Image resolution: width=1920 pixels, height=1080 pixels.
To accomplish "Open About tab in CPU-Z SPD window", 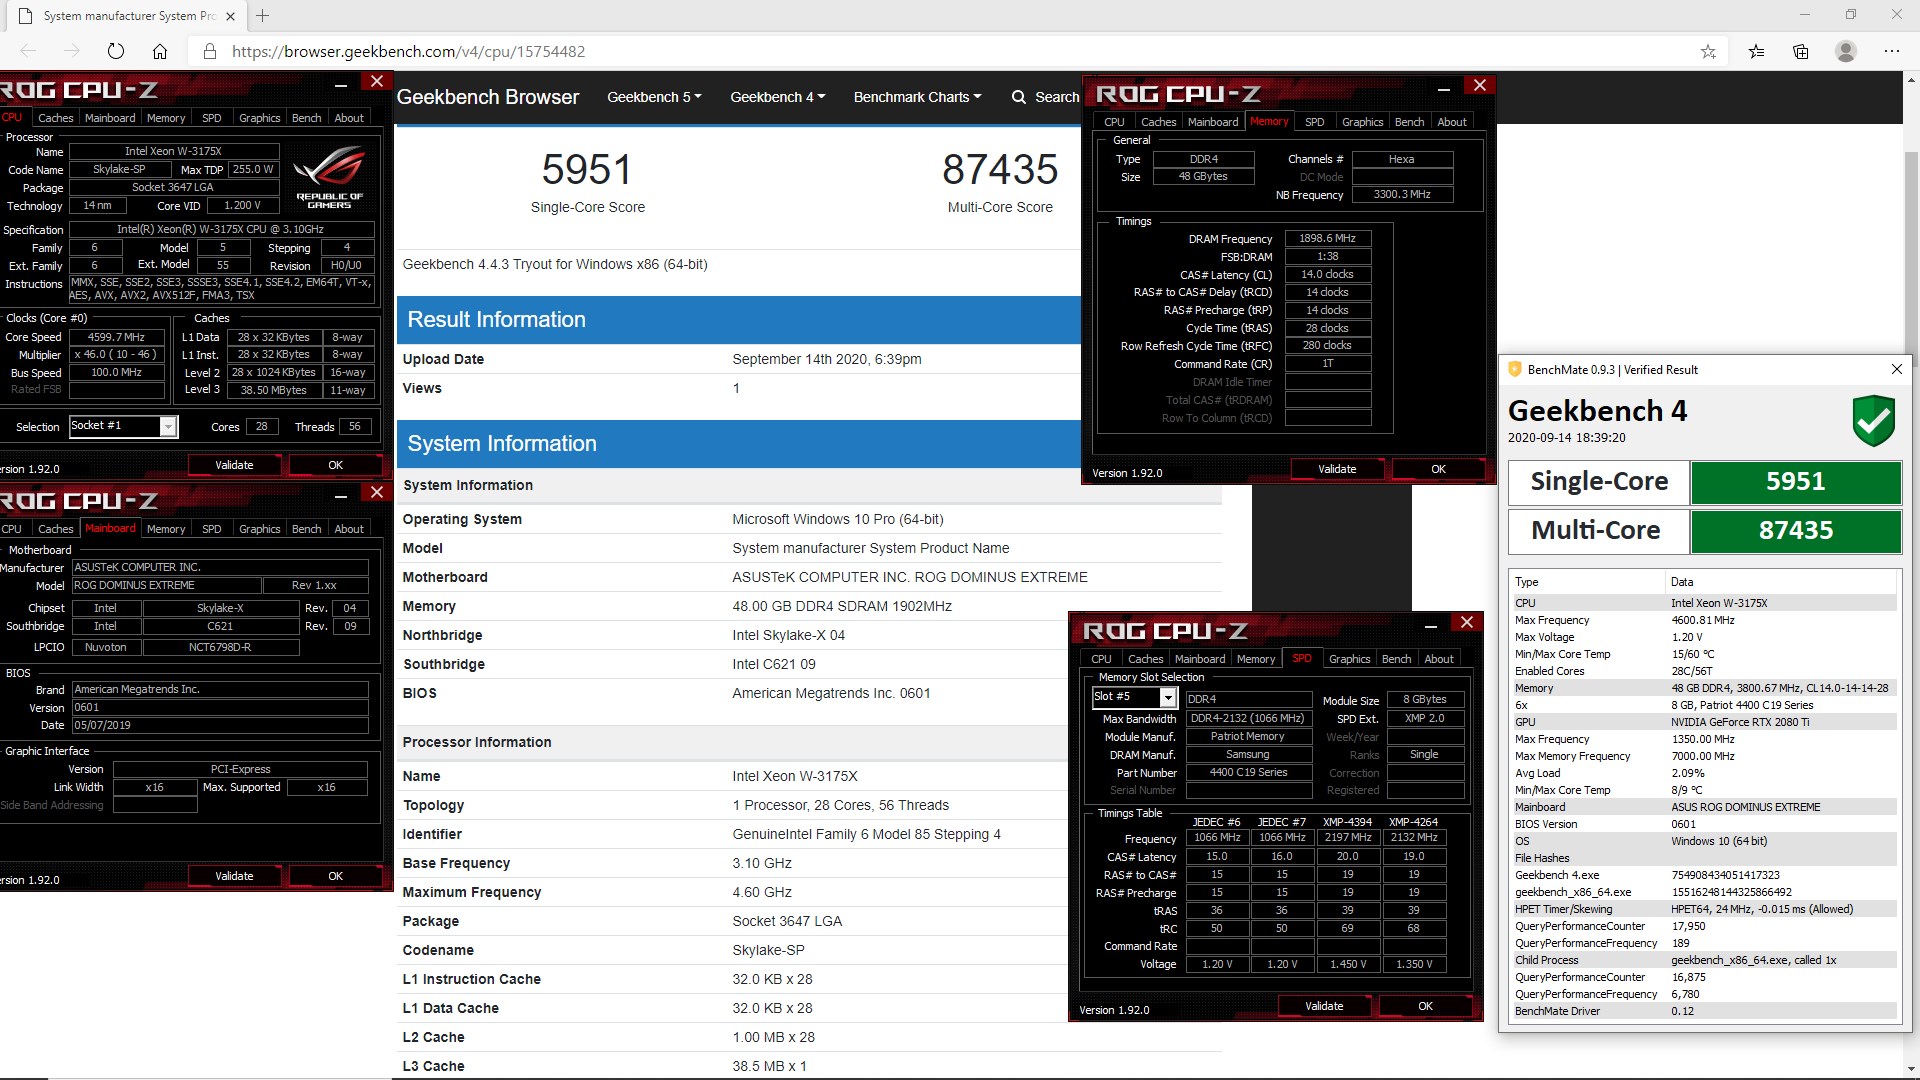I will click(1439, 659).
